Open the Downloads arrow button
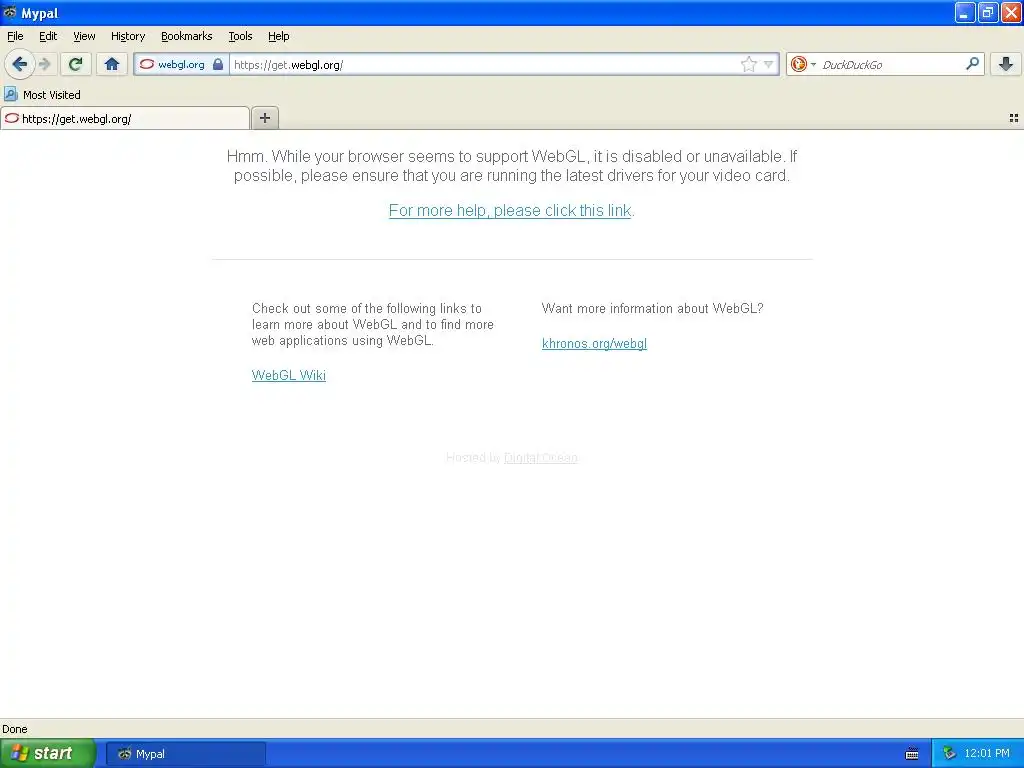 coord(1006,64)
